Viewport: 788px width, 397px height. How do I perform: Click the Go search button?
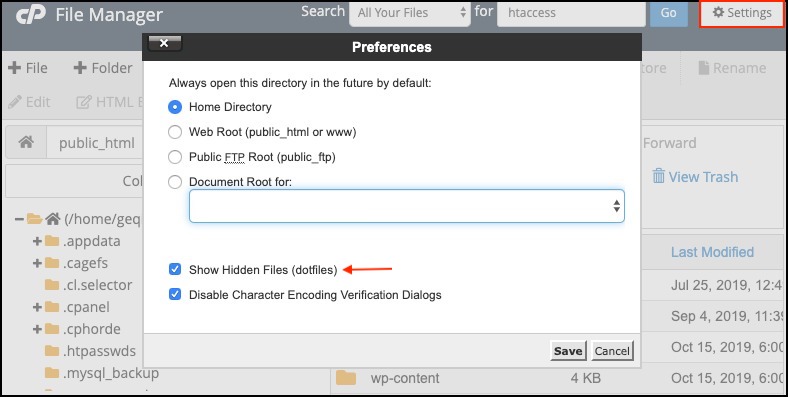pyautogui.click(x=668, y=13)
